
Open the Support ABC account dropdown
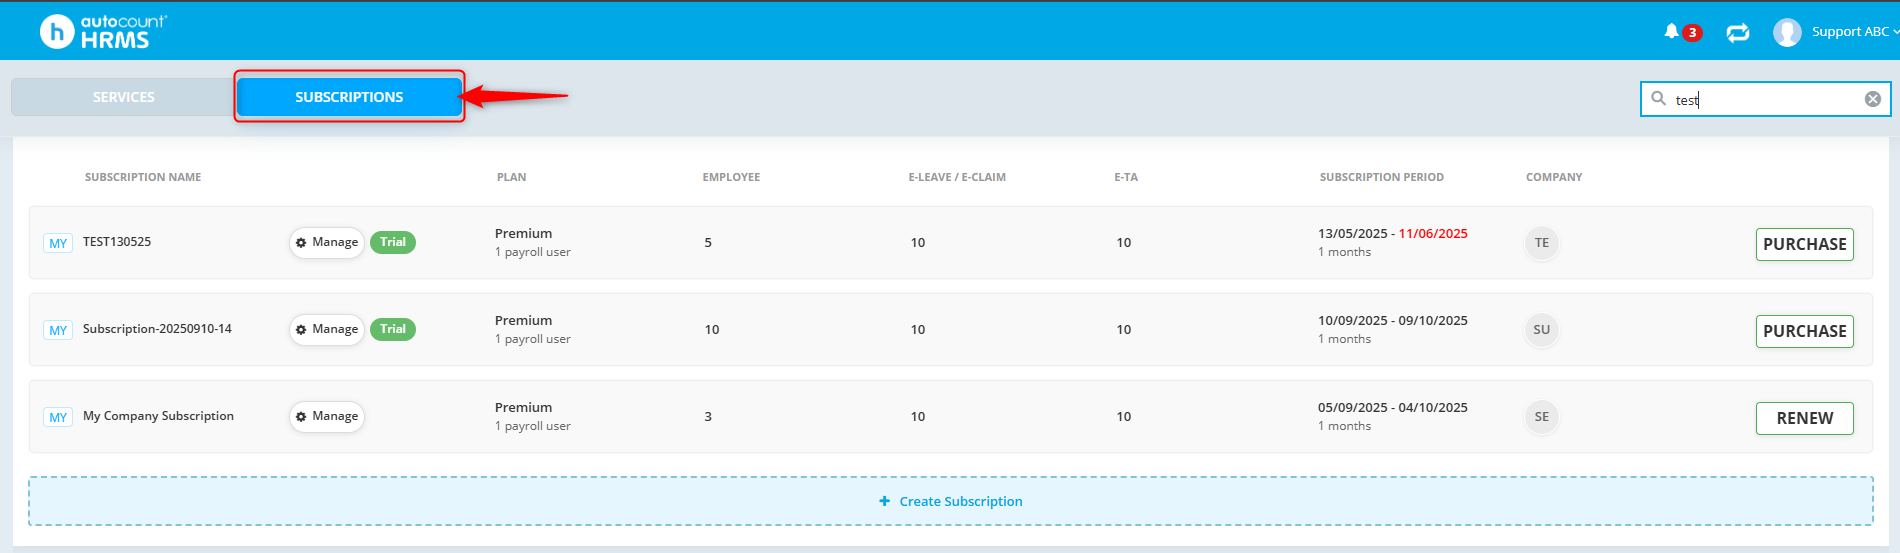(1855, 32)
